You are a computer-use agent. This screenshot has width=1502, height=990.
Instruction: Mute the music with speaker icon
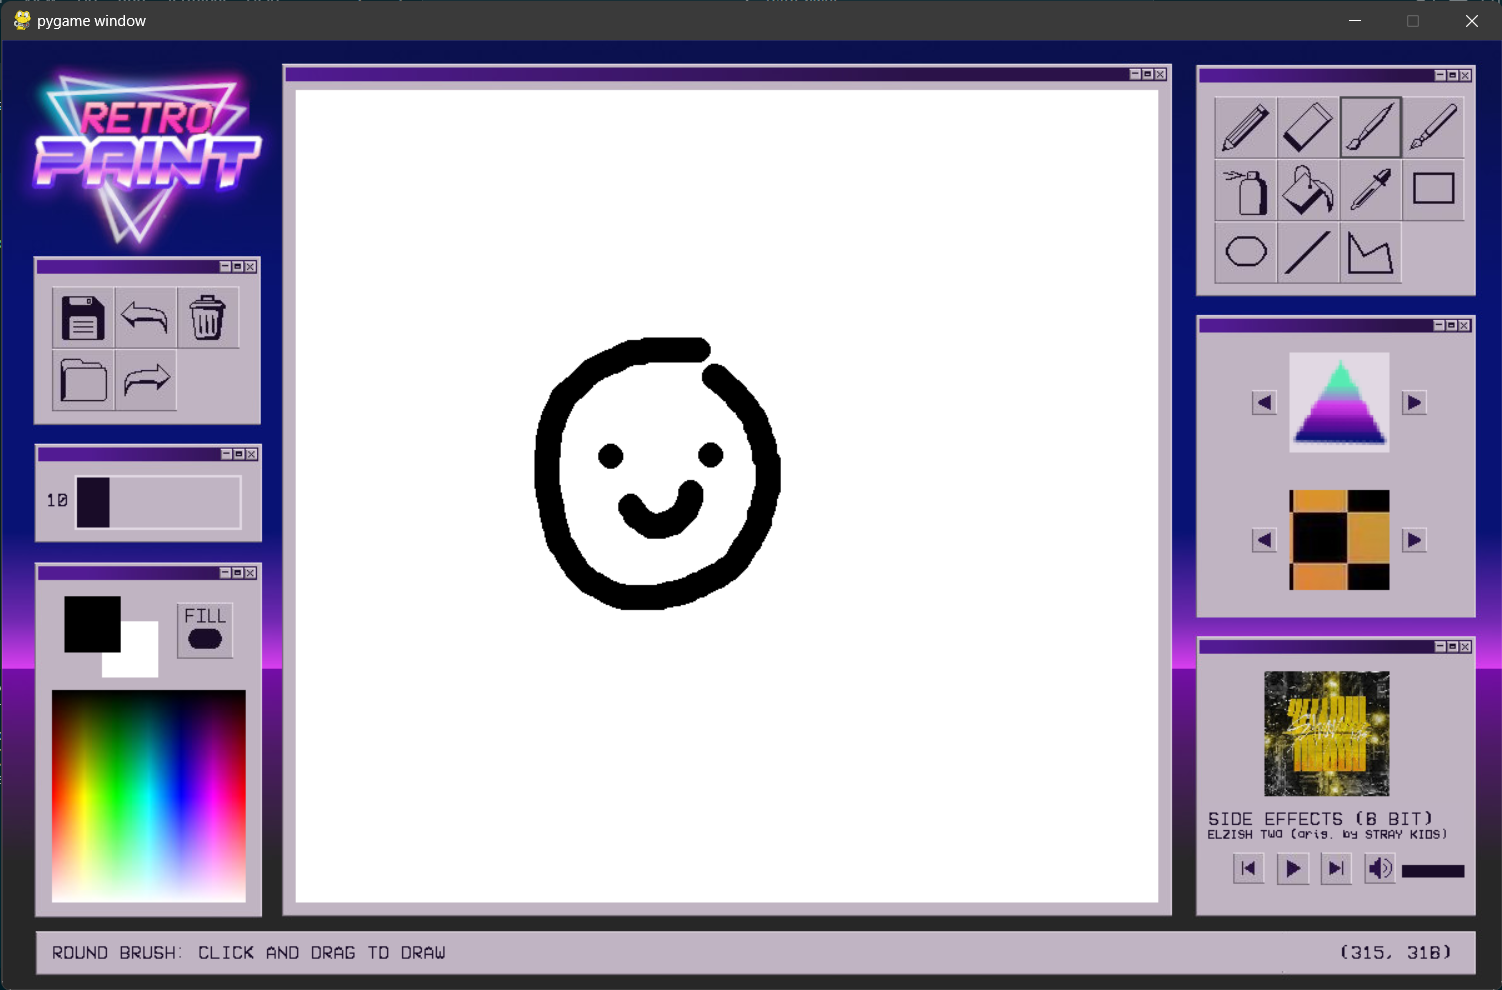(x=1379, y=868)
